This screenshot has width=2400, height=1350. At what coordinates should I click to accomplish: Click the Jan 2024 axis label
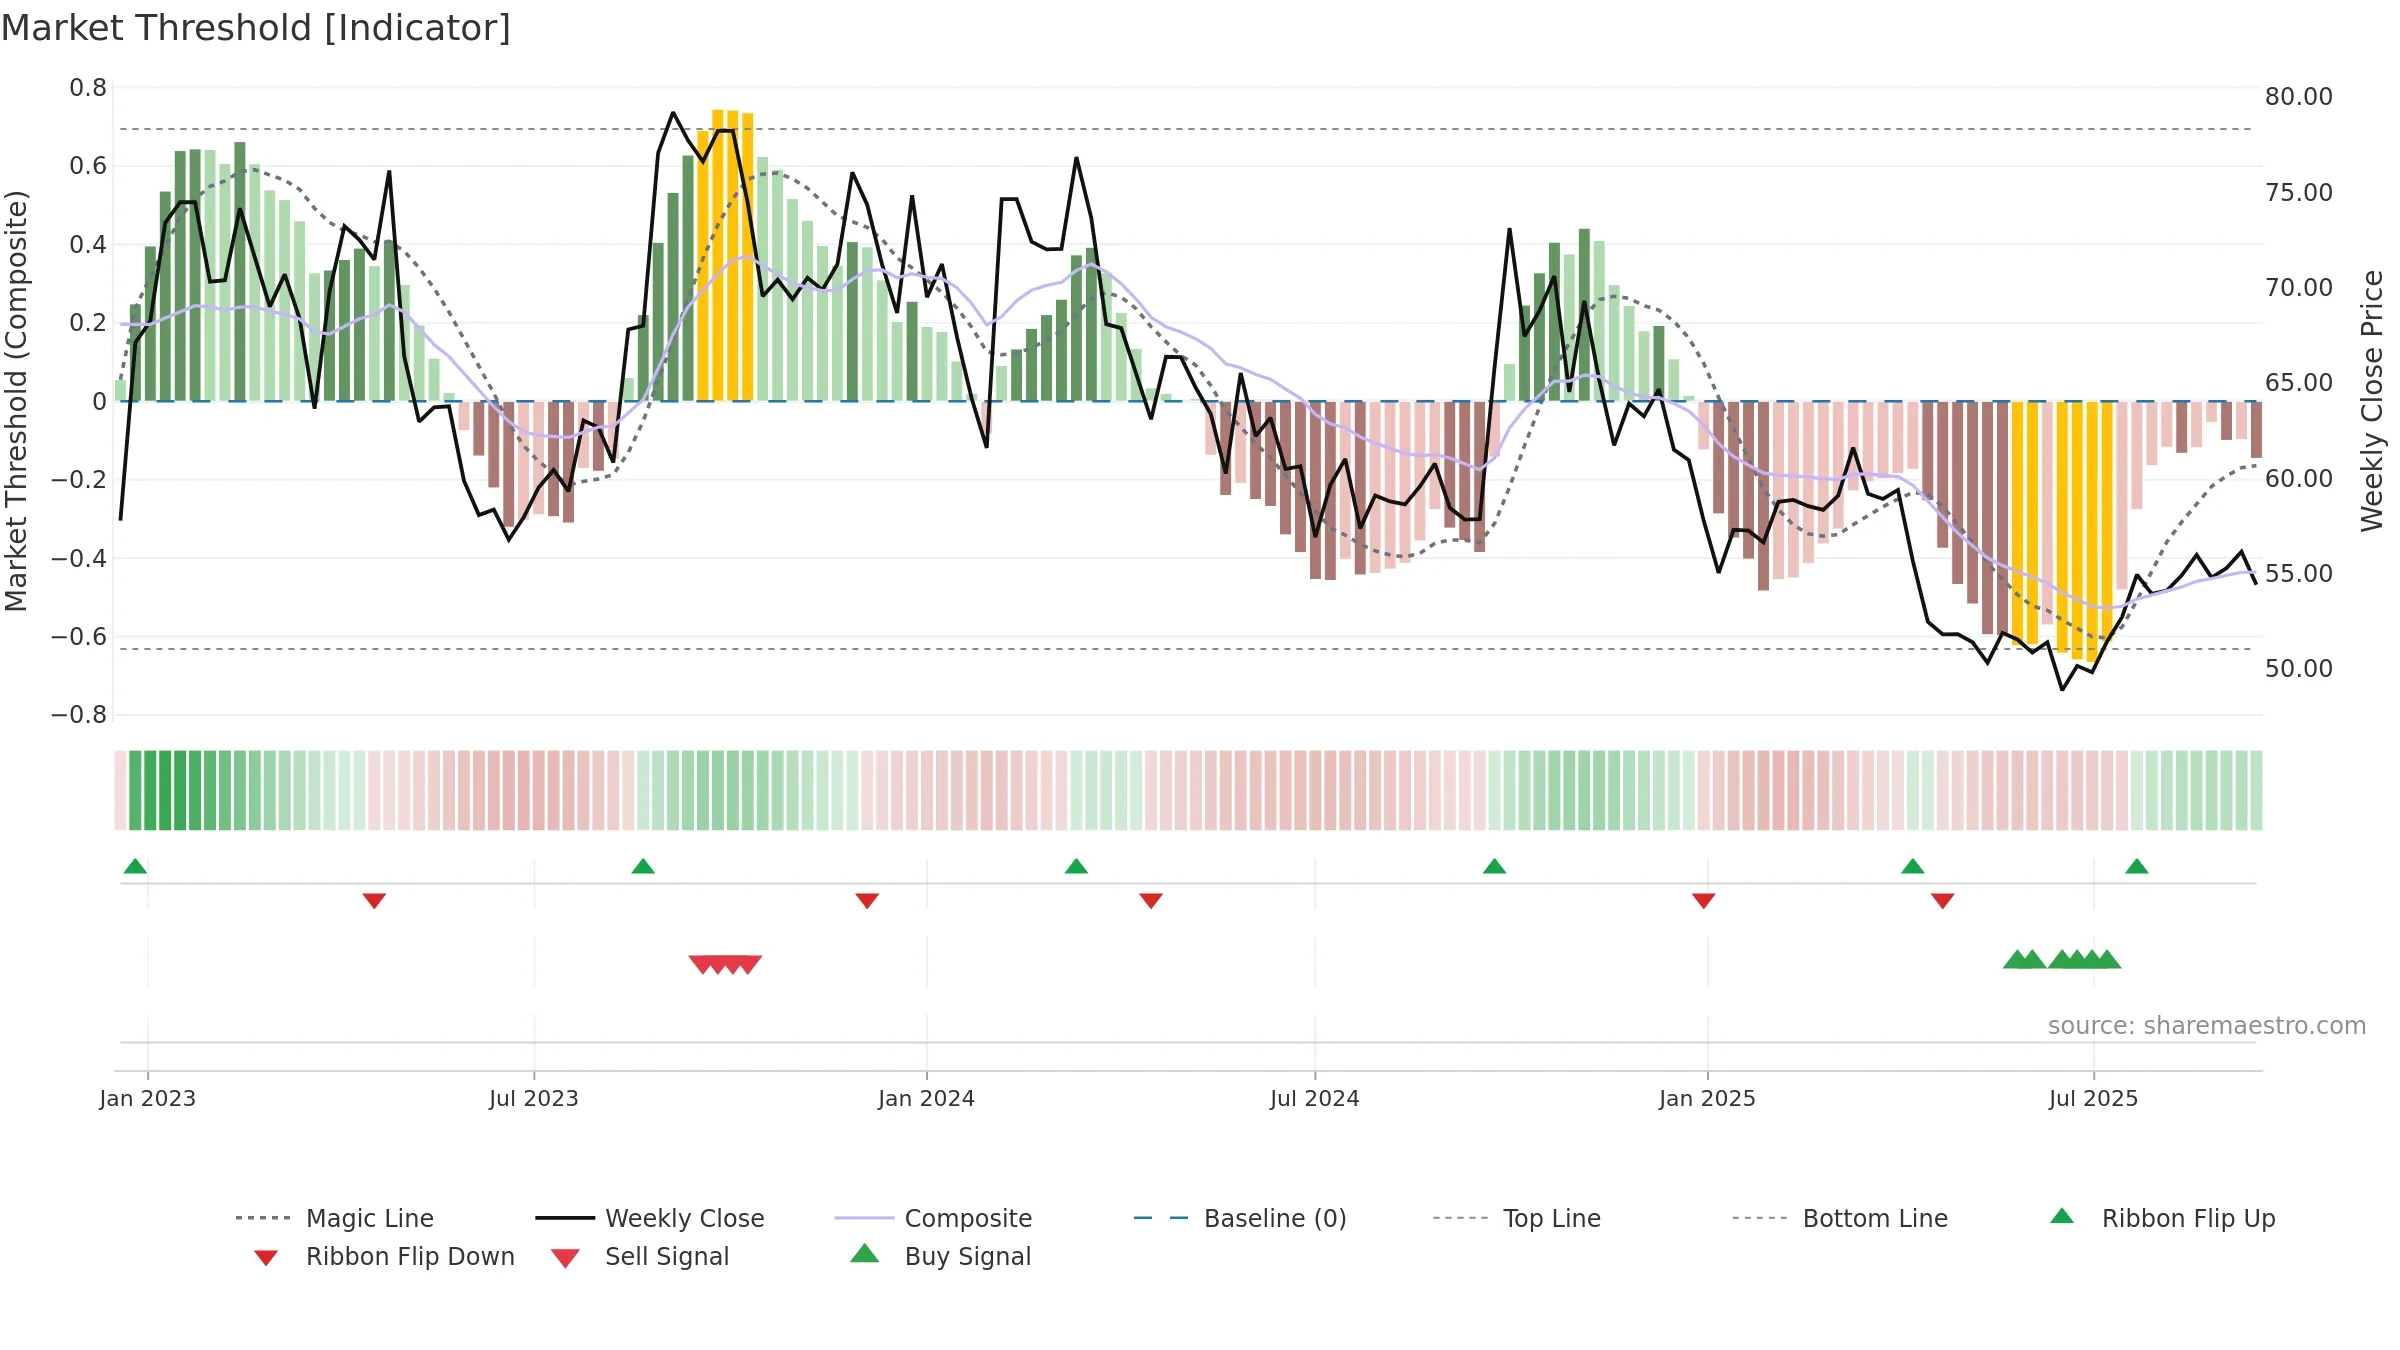click(926, 1099)
